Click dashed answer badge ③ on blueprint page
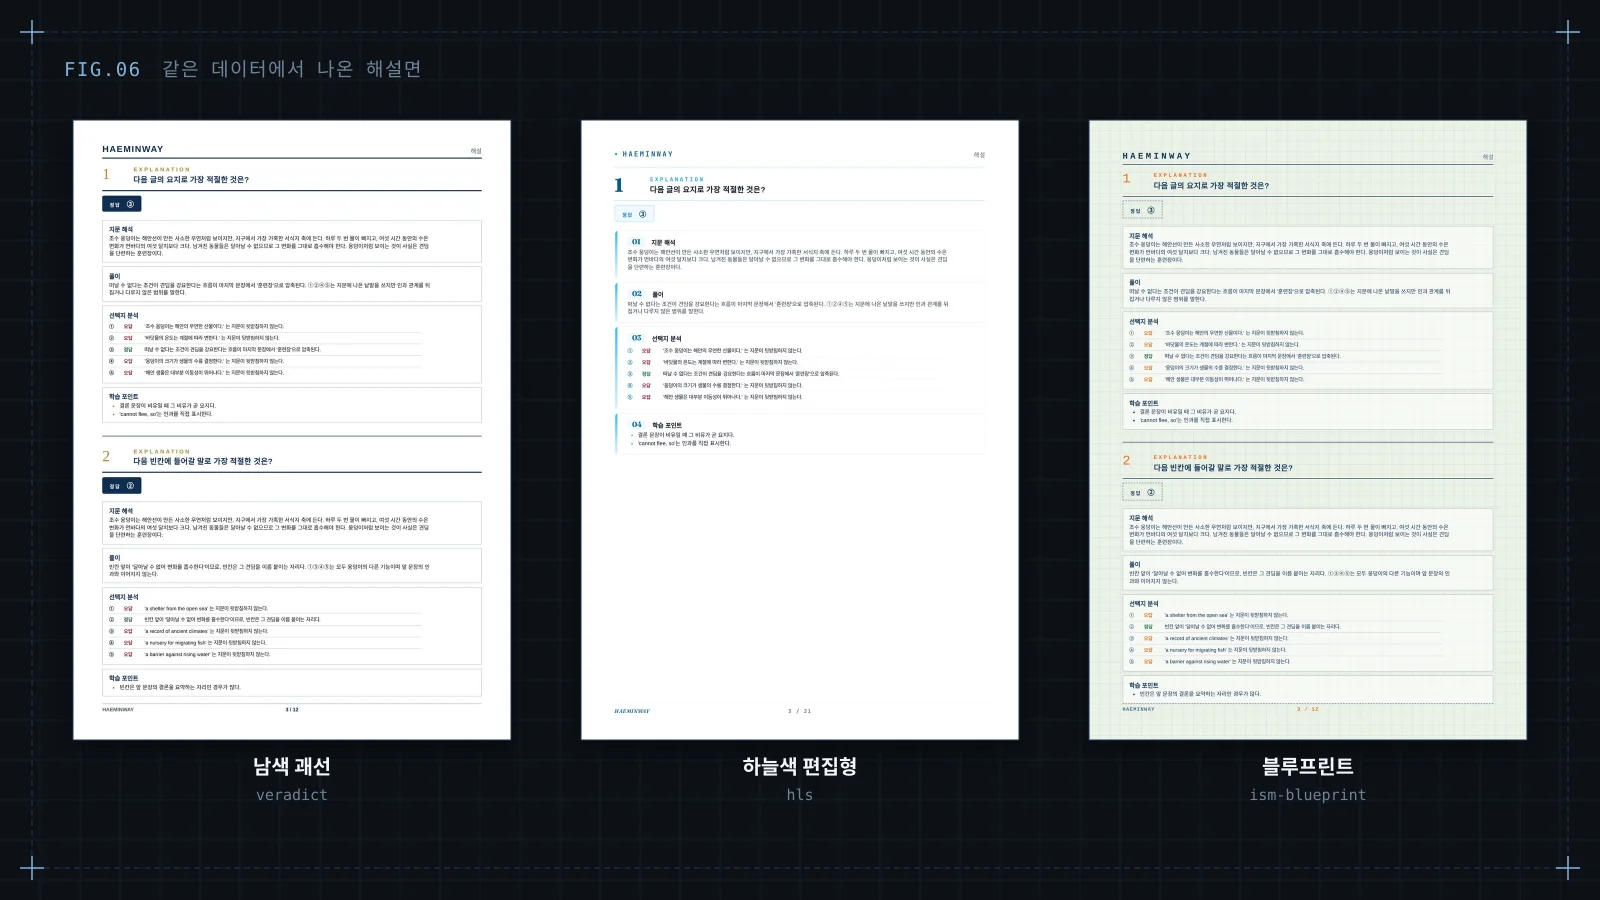 (1142, 211)
